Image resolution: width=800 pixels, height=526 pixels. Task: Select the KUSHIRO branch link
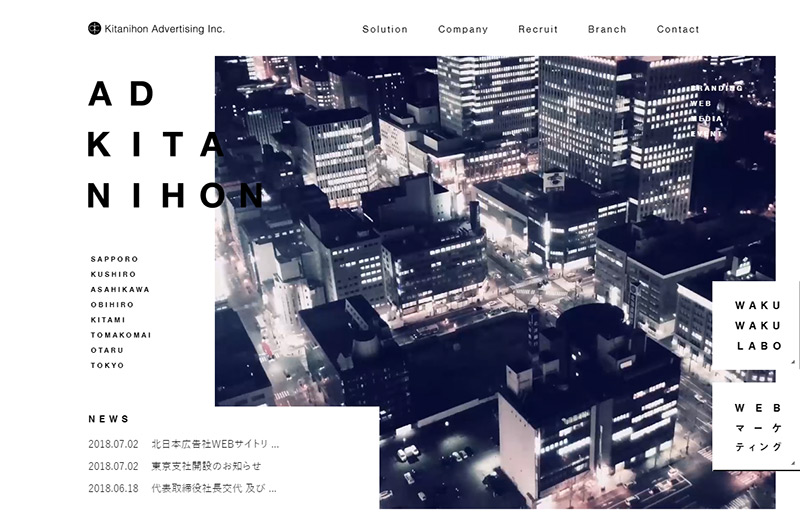pos(113,274)
